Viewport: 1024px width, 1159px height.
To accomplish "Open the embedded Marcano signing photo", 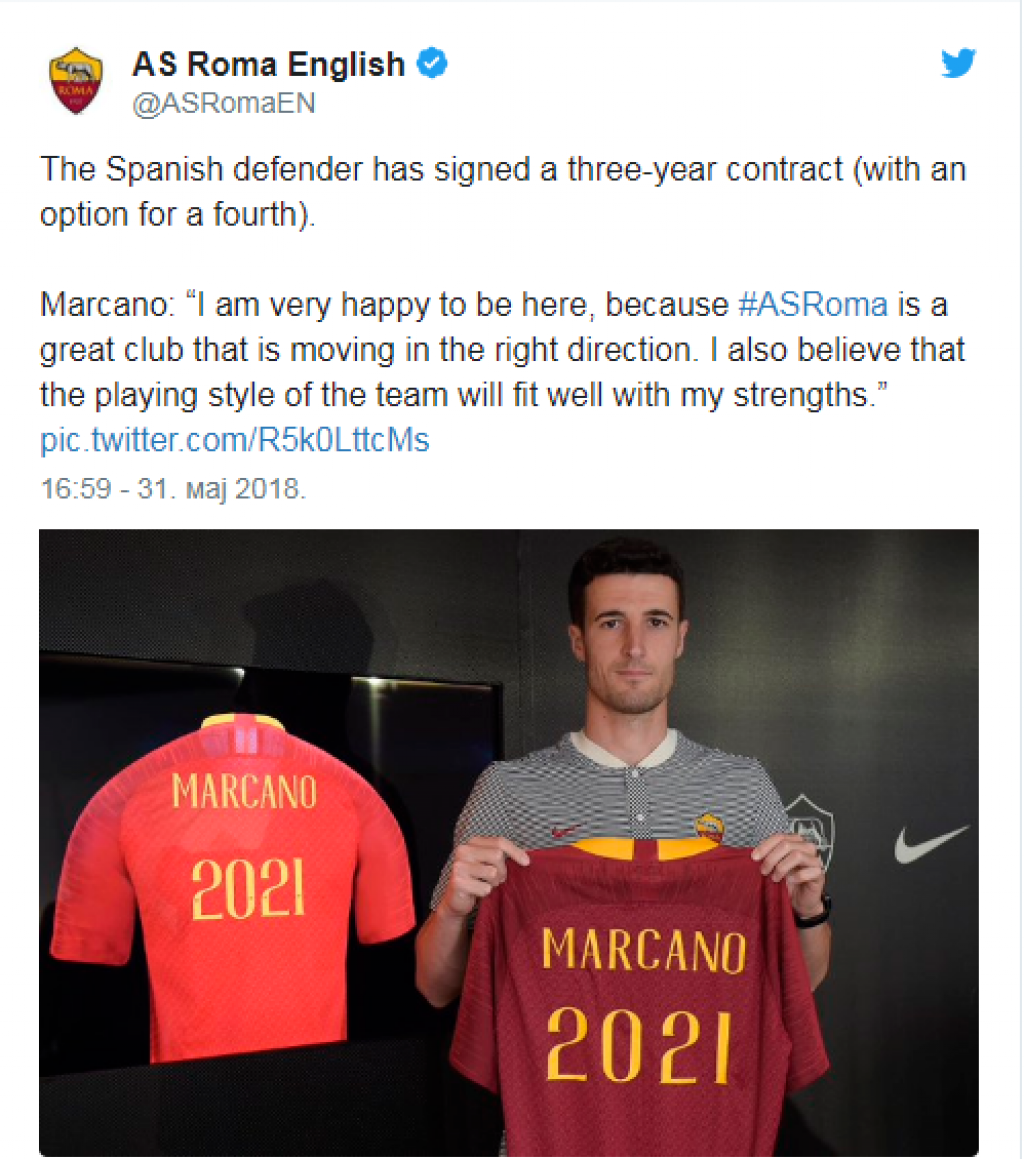I will click(x=509, y=842).
